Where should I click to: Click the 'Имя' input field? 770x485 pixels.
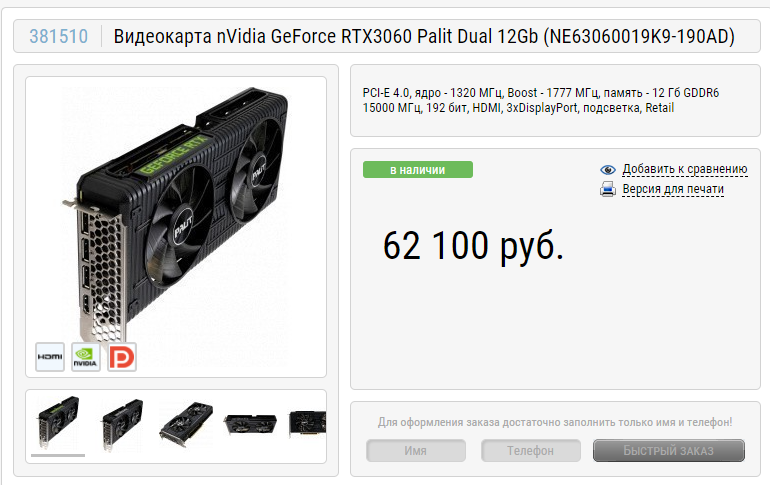(x=416, y=451)
